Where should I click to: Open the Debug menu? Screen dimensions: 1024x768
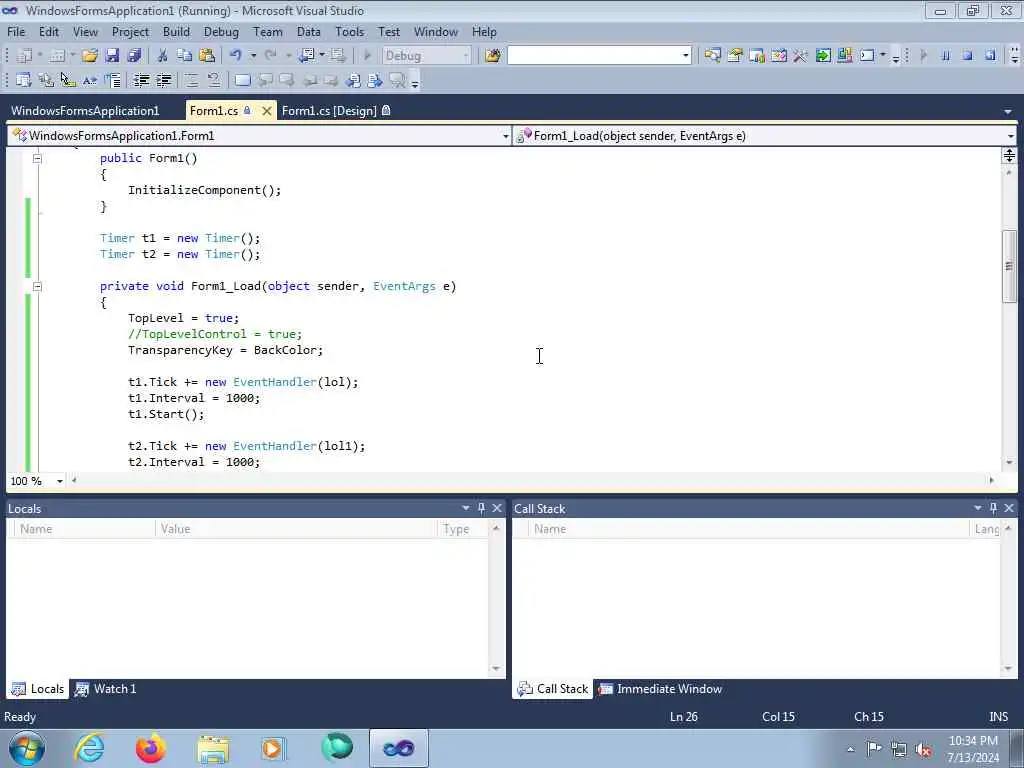point(221,31)
